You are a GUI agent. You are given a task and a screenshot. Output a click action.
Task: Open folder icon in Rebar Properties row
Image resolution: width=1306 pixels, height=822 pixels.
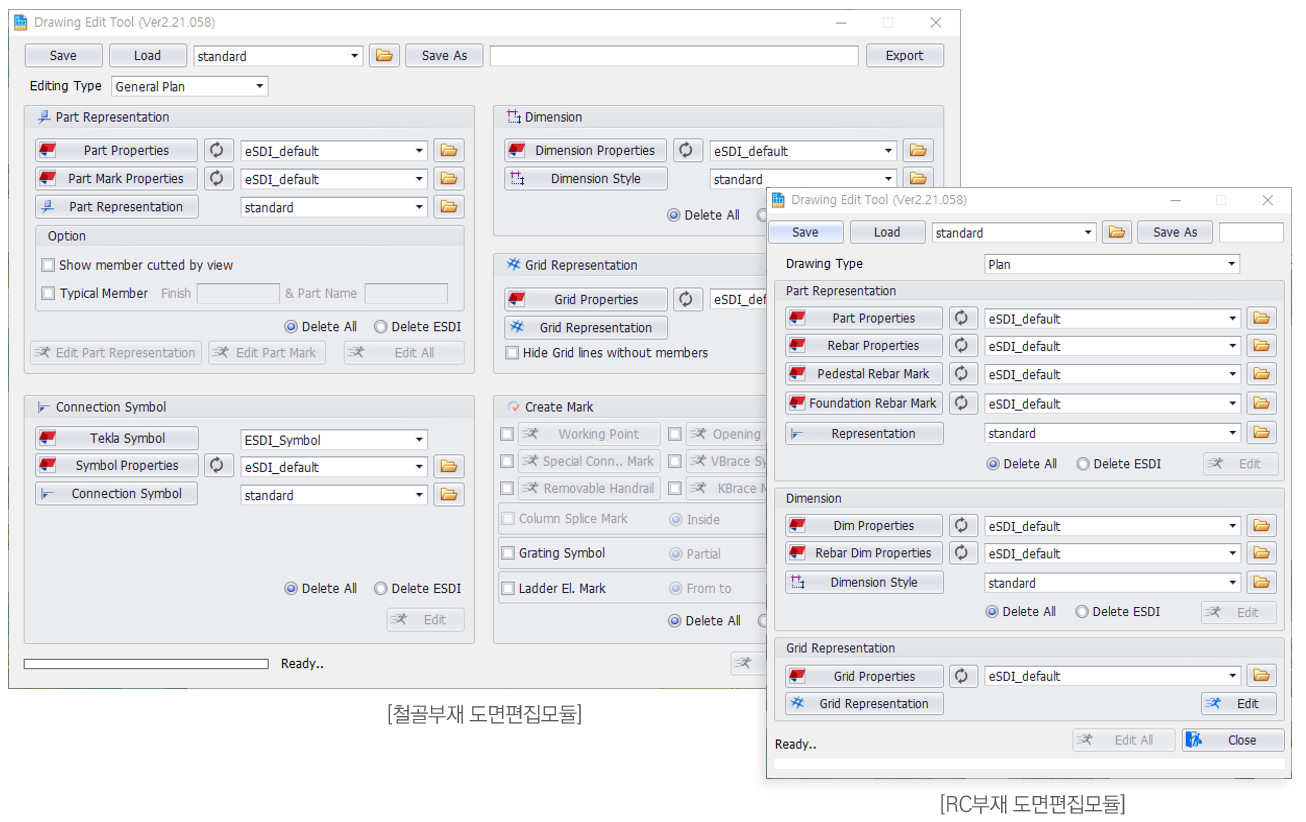tap(1261, 346)
